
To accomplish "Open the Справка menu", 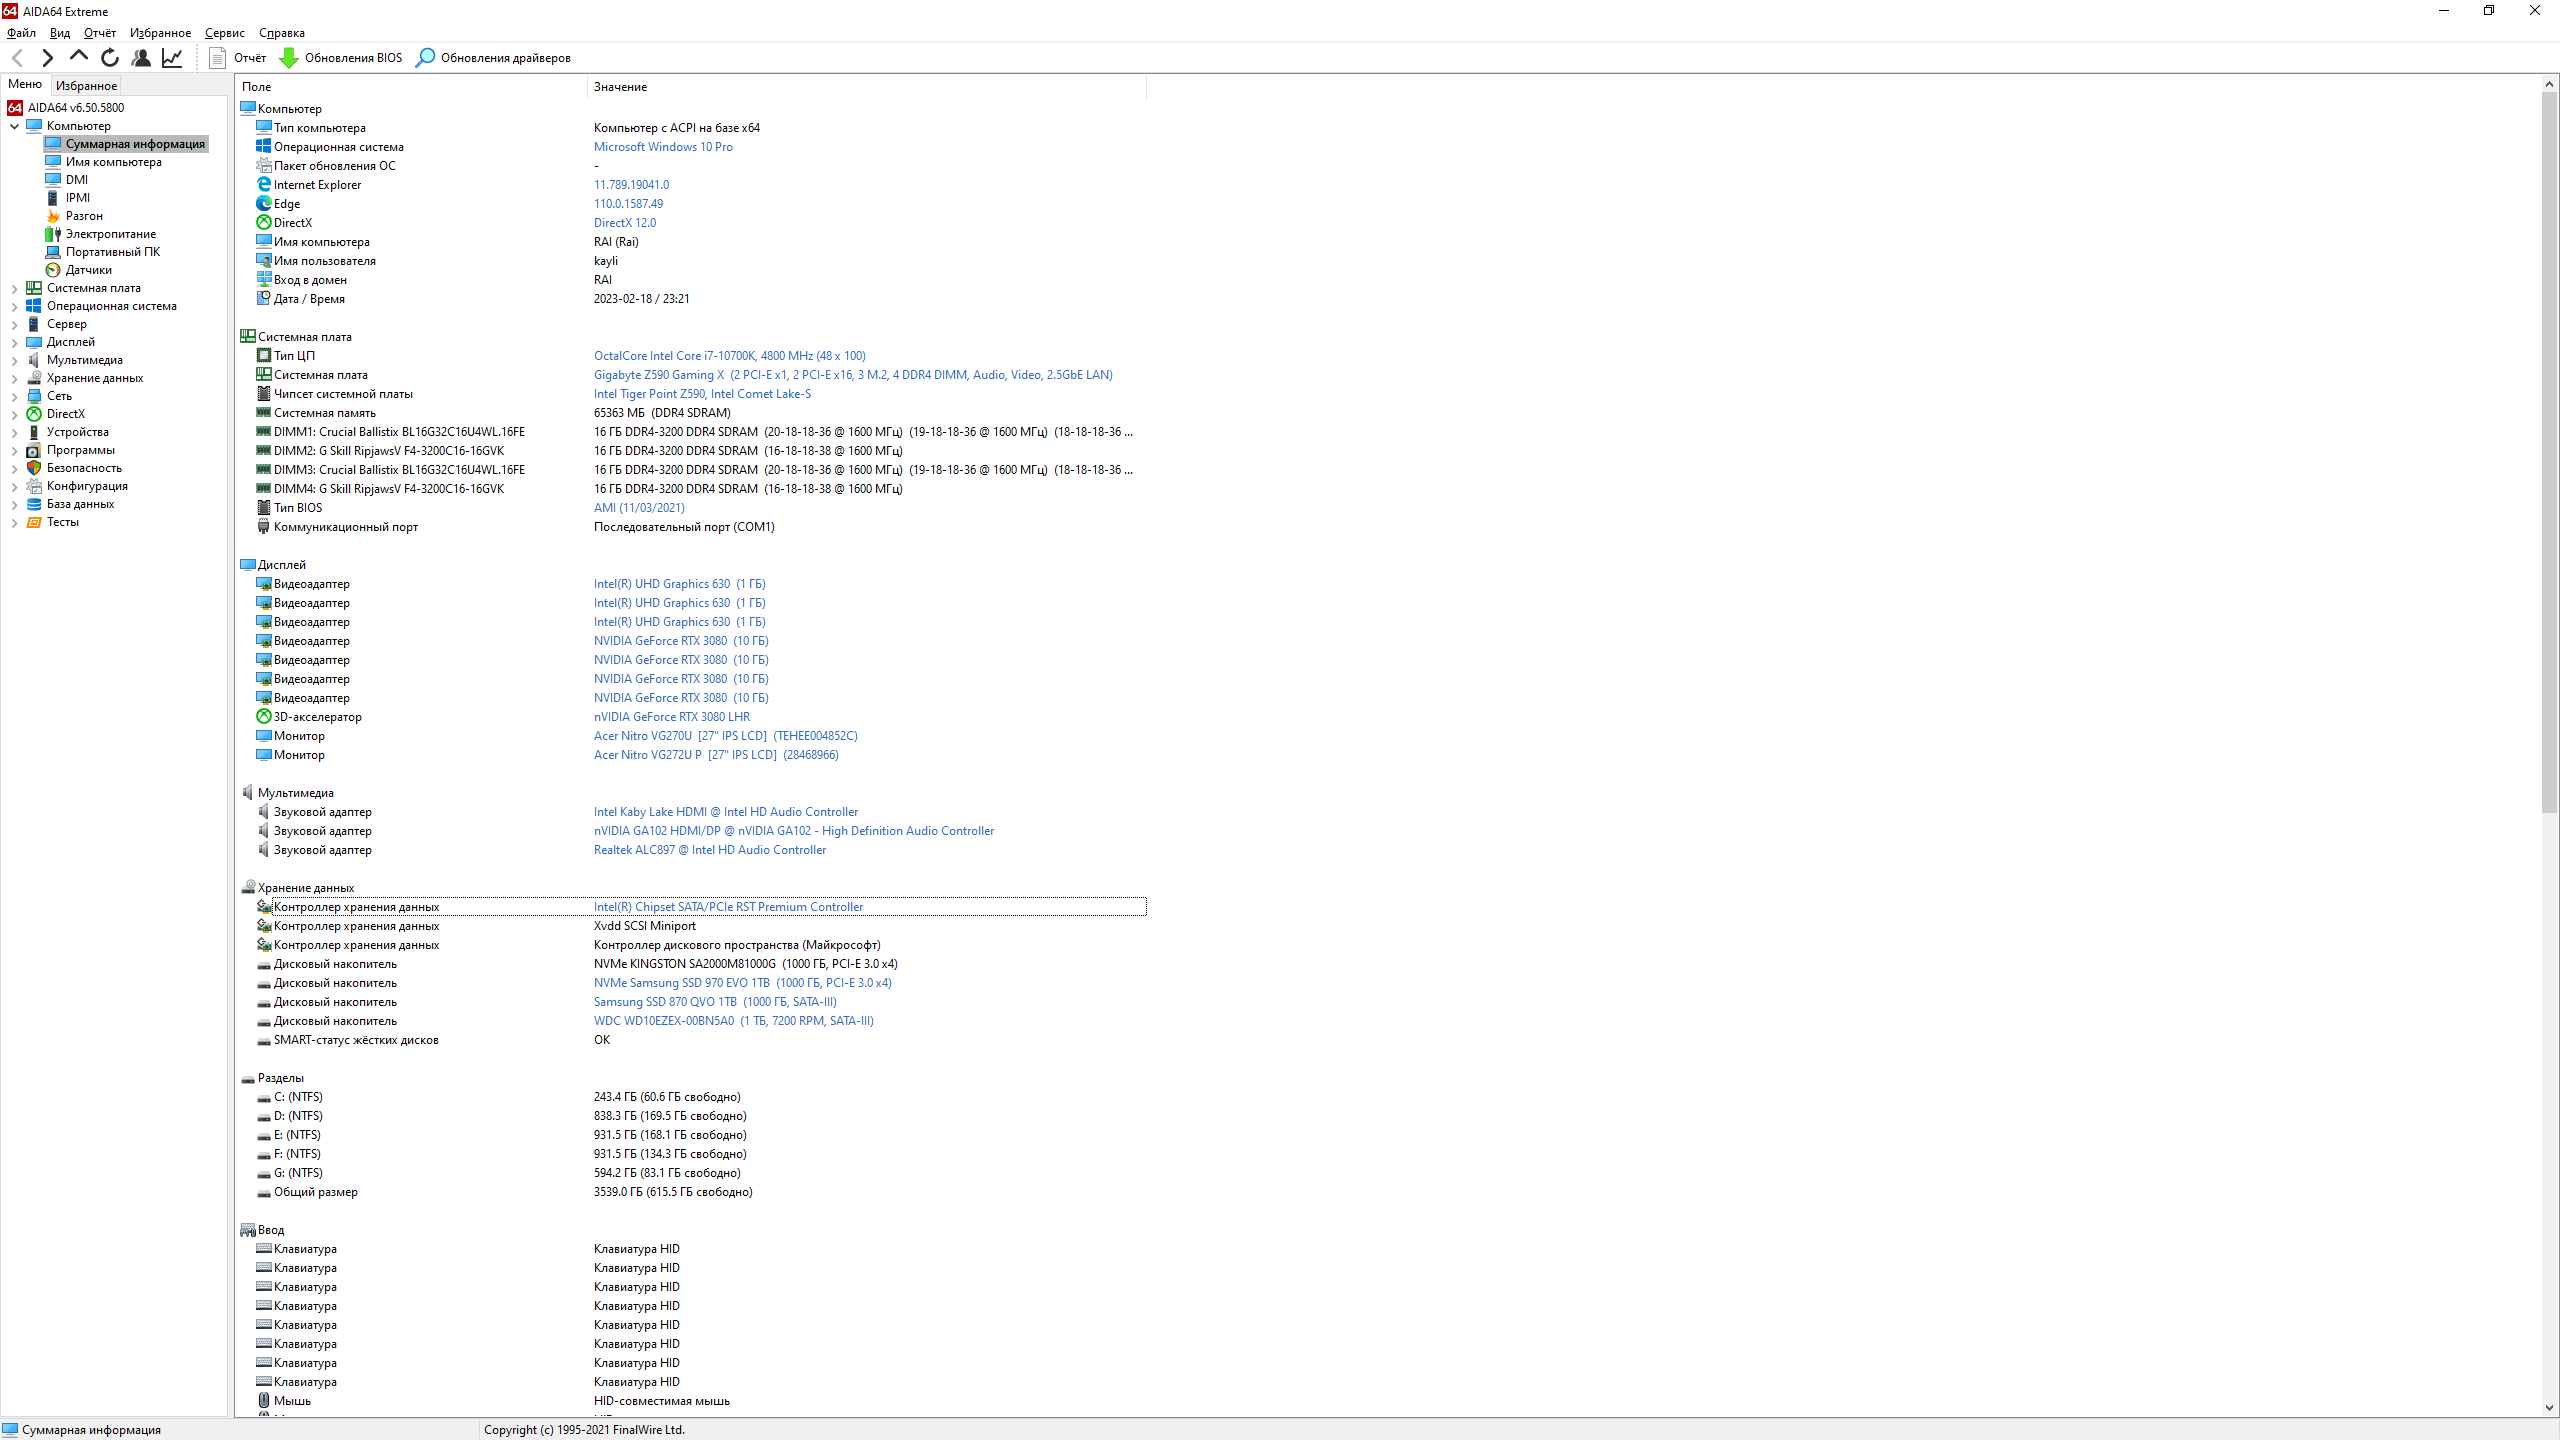I will click(x=282, y=33).
